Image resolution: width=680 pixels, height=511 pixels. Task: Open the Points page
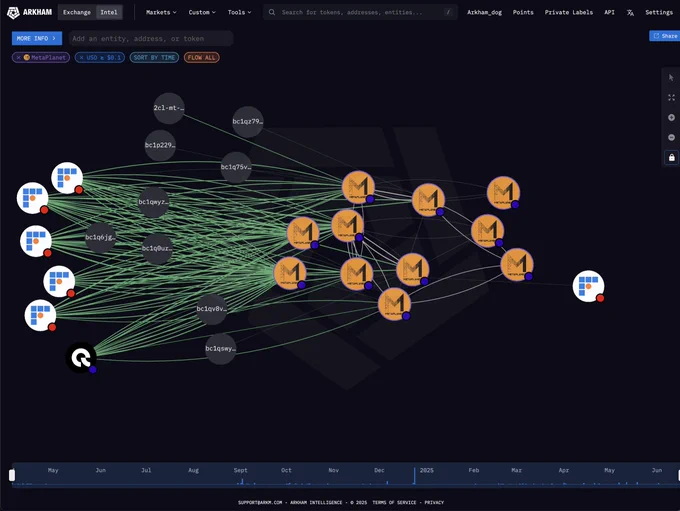point(523,12)
